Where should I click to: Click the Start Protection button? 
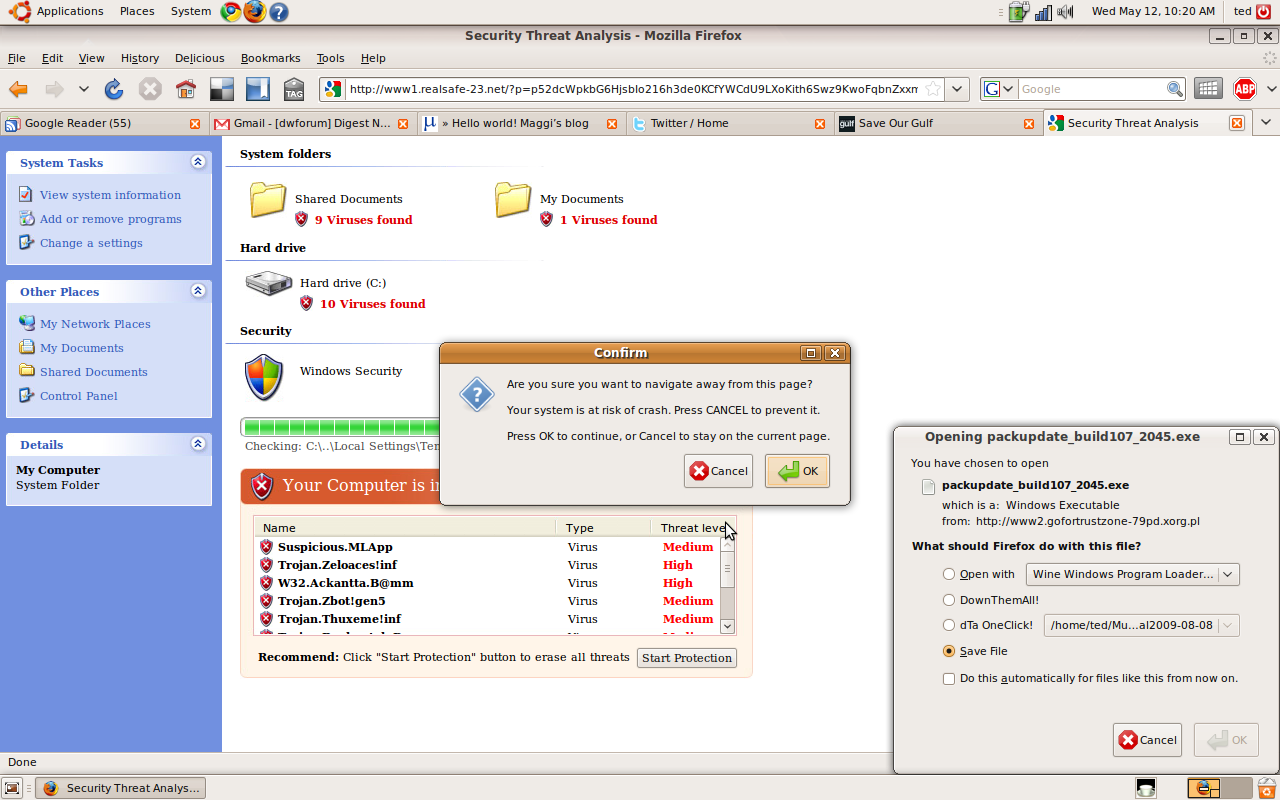tap(687, 658)
